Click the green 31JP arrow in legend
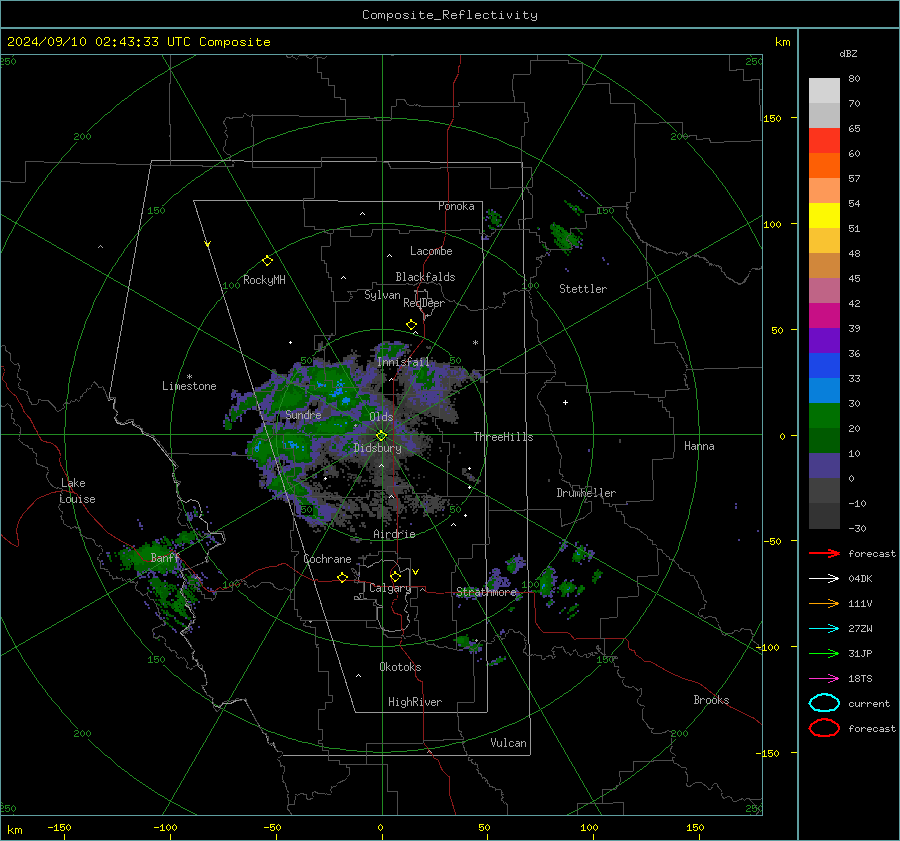The height and width of the screenshot is (841, 900). coord(824,653)
